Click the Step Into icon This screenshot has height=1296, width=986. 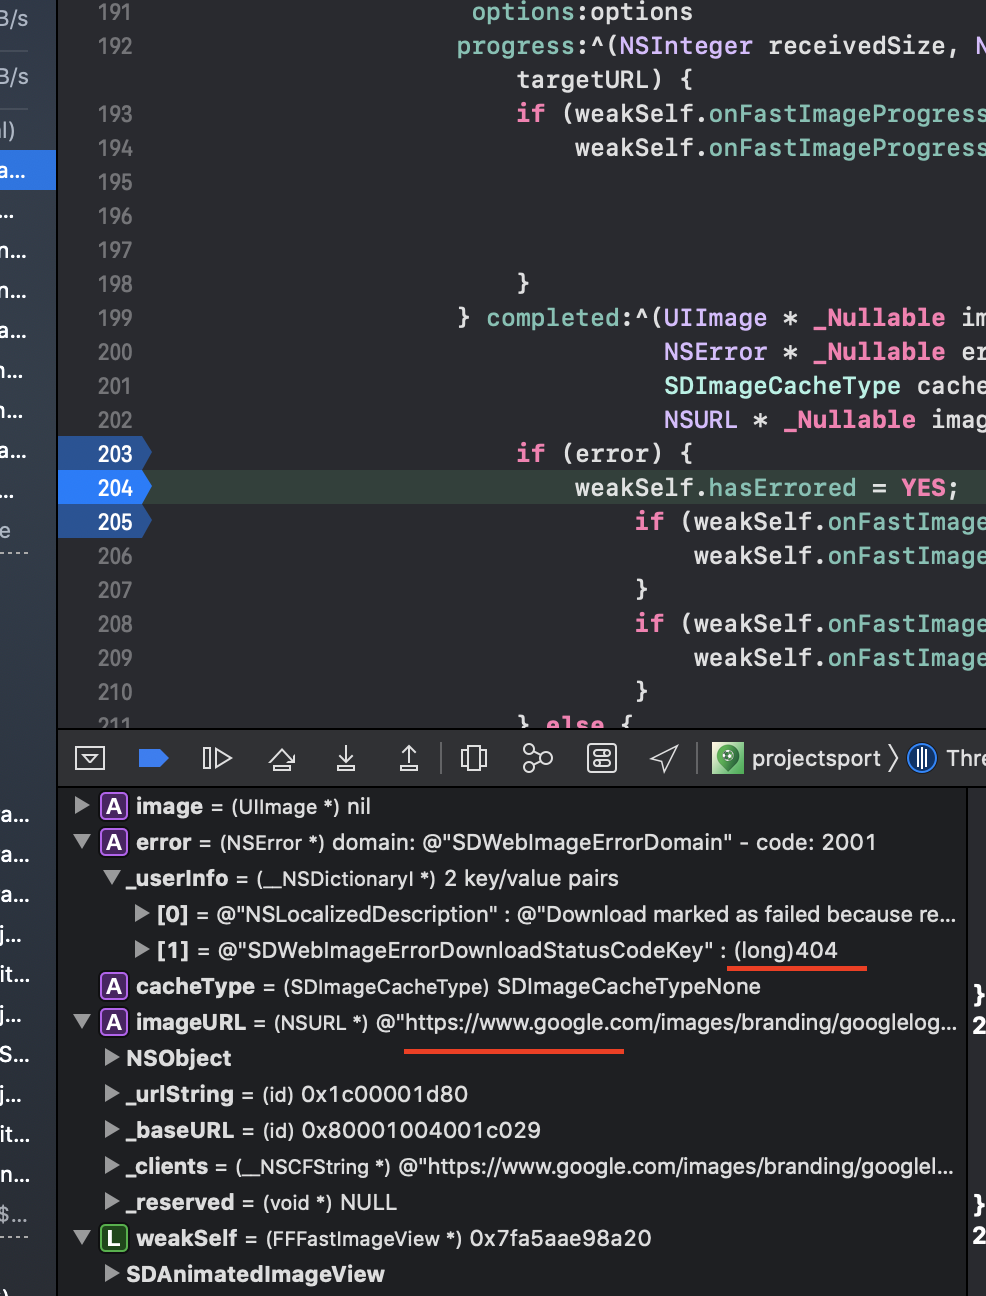[x=345, y=758]
